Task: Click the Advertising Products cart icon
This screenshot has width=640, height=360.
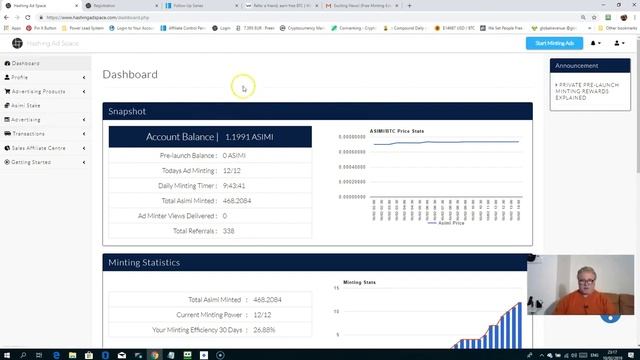Action: click(7, 91)
